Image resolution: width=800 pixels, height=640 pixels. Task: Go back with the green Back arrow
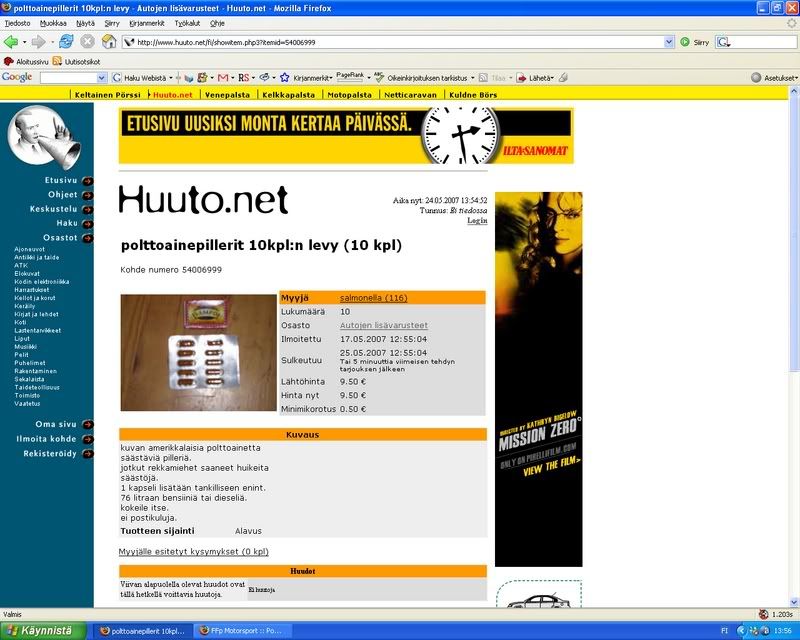(x=11, y=42)
